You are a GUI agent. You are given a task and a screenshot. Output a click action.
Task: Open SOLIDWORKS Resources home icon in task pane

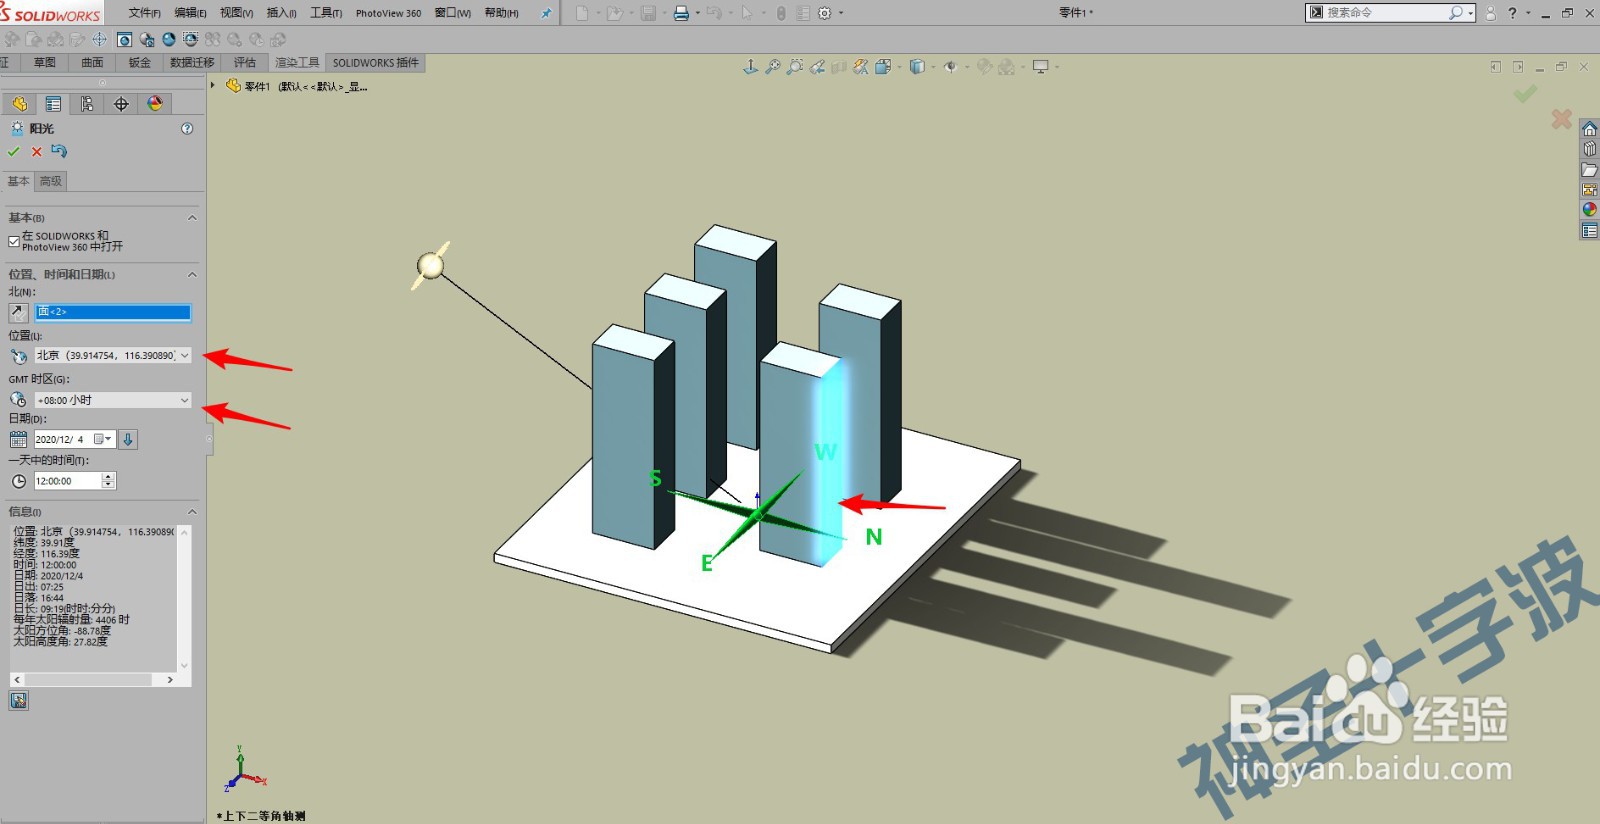click(1589, 129)
